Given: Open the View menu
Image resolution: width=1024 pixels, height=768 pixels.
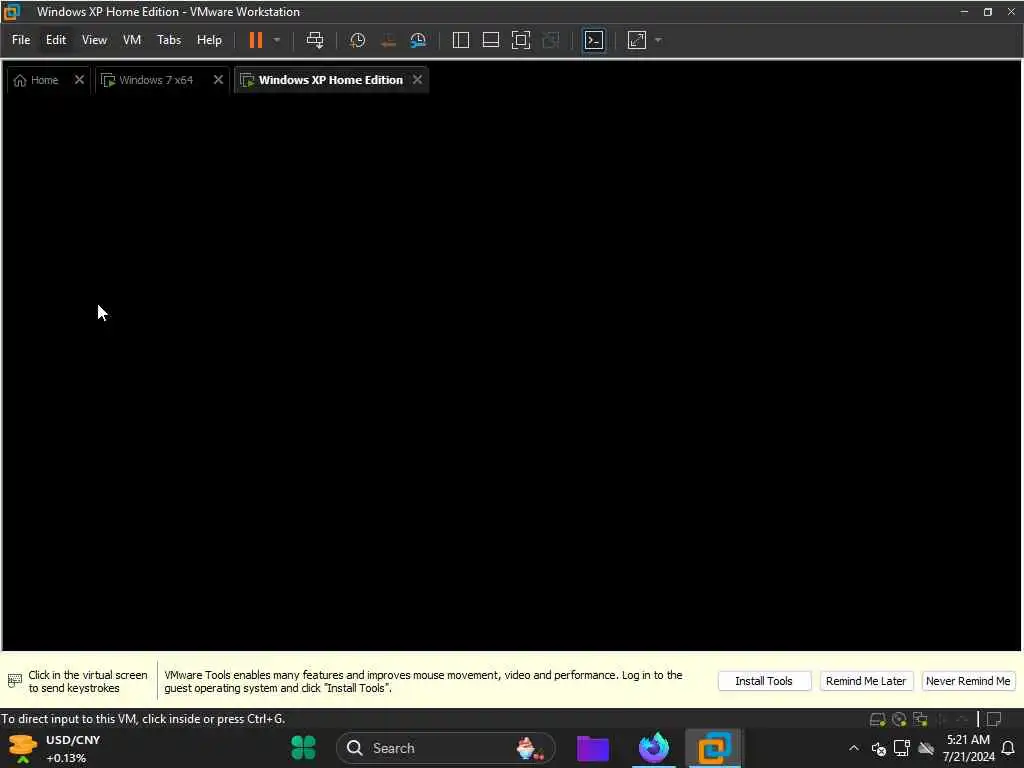Looking at the screenshot, I should pyautogui.click(x=94, y=40).
